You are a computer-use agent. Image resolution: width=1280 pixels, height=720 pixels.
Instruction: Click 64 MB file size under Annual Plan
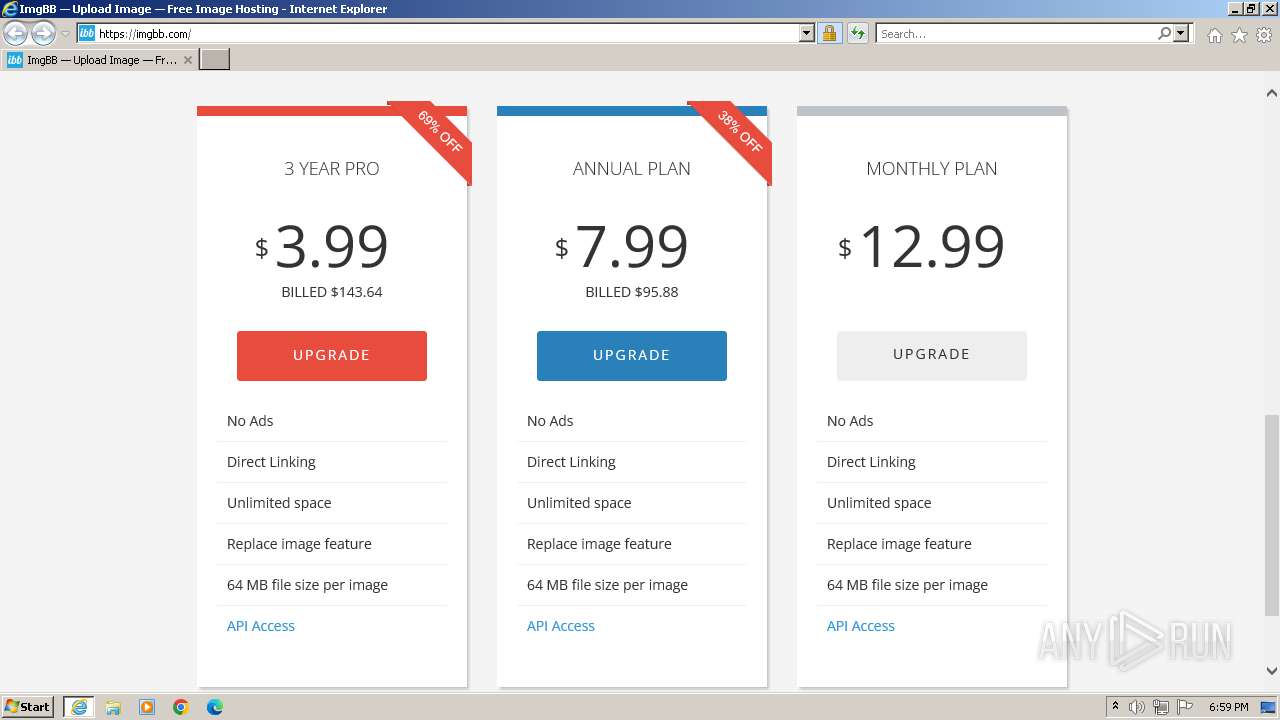point(607,585)
